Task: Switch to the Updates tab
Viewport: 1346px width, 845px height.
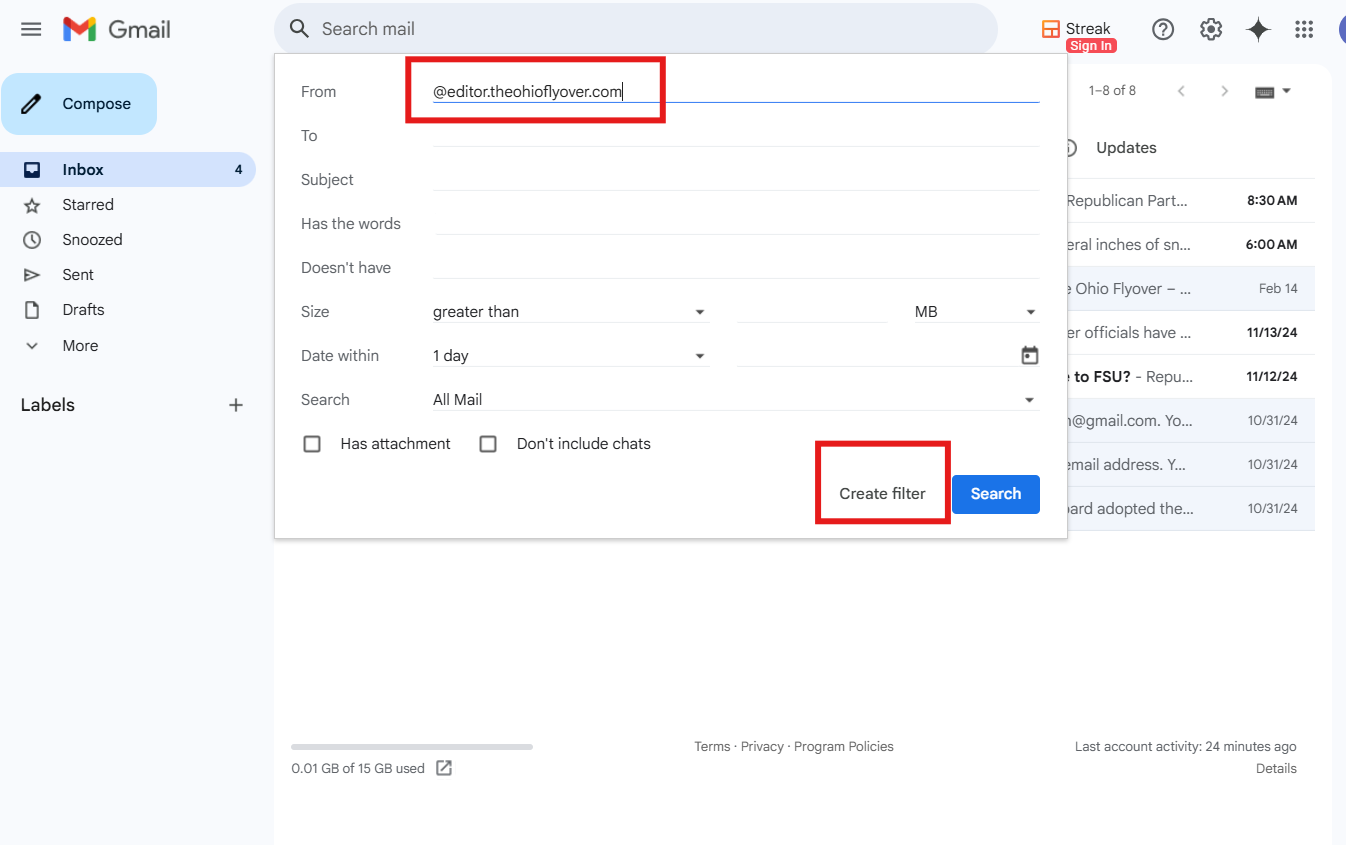Action: click(1126, 148)
